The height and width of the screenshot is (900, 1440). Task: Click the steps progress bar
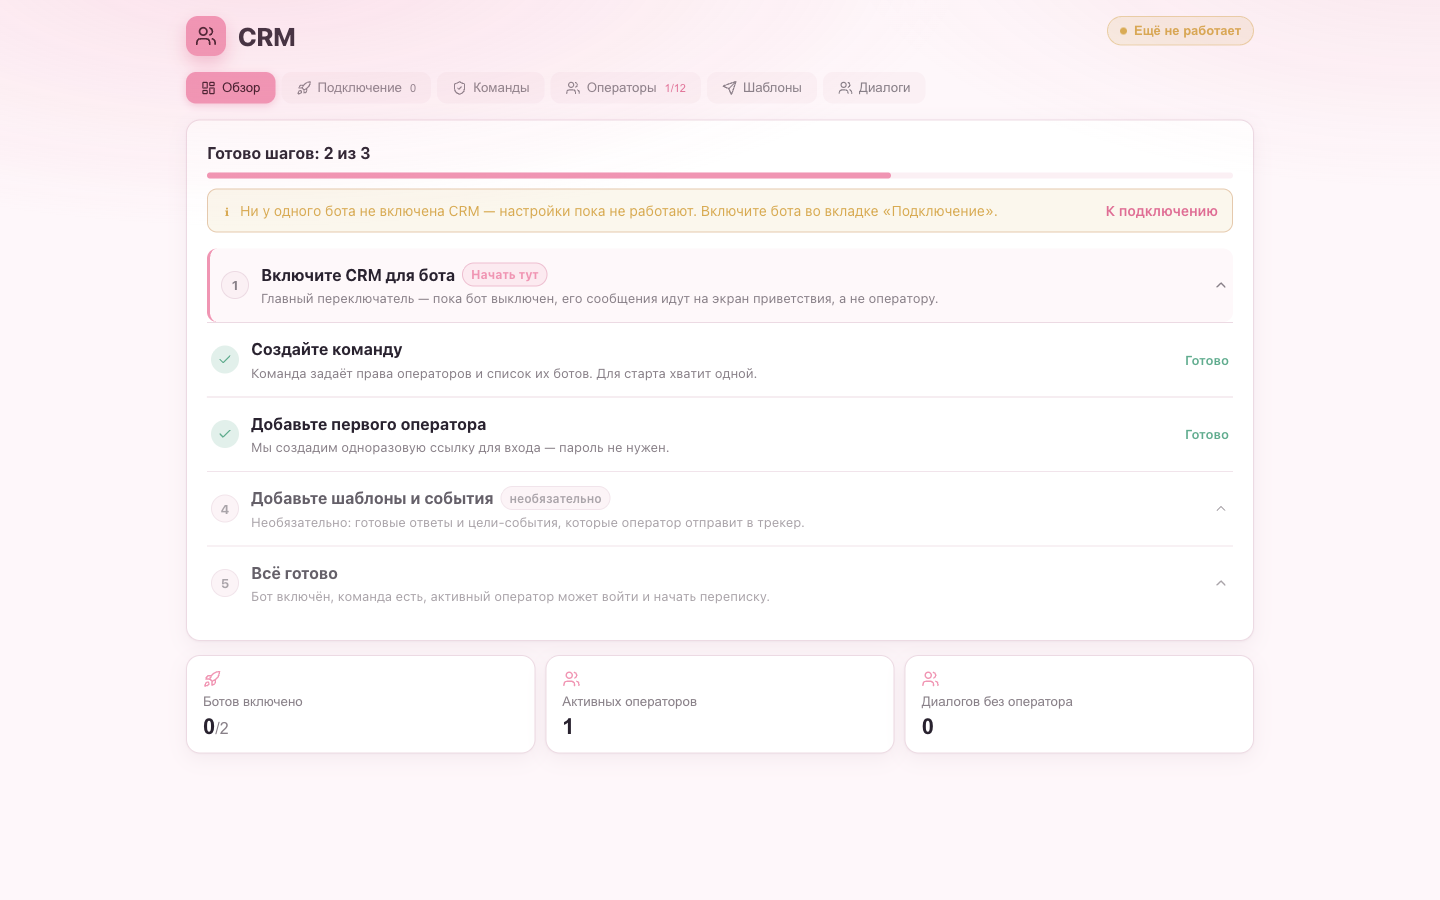[x=720, y=175]
